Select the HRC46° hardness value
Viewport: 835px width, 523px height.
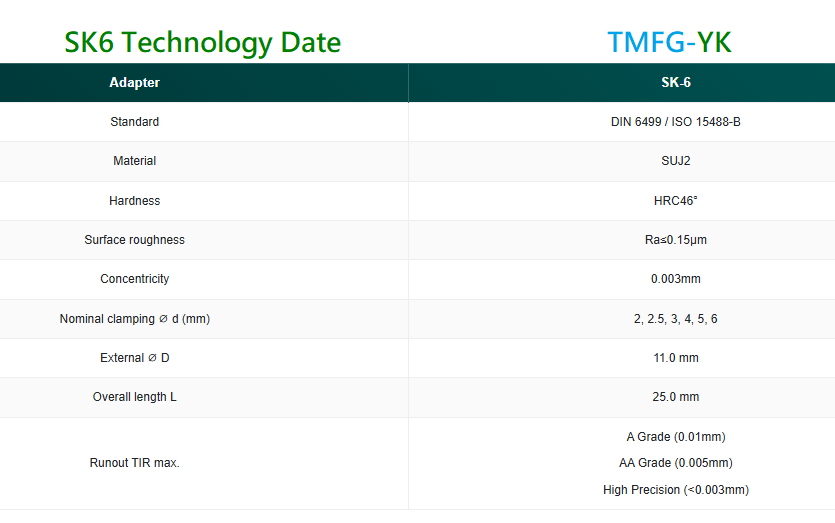coord(675,201)
